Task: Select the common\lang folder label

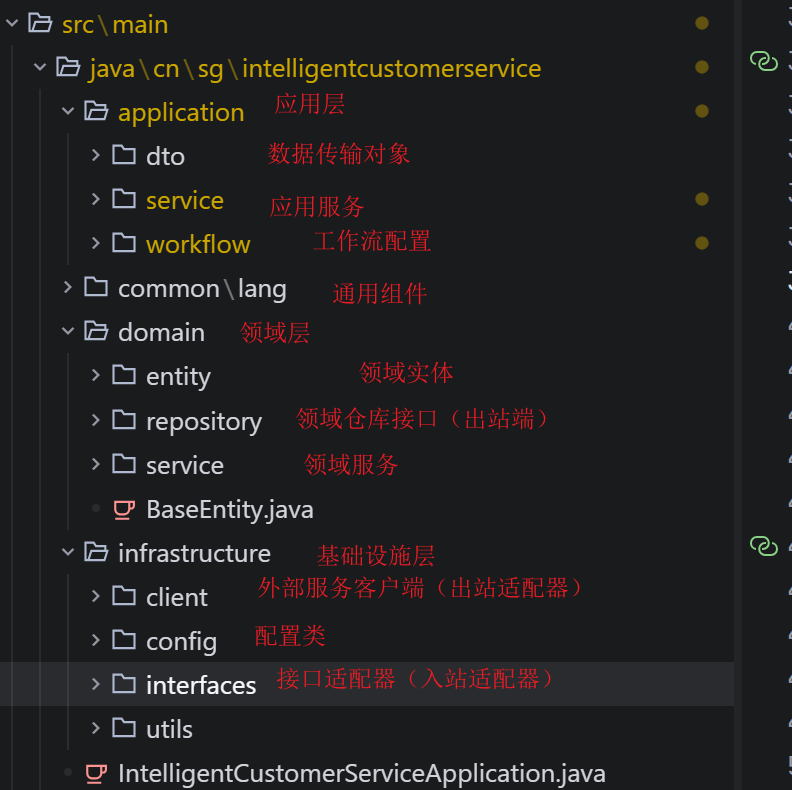Action: (202, 289)
